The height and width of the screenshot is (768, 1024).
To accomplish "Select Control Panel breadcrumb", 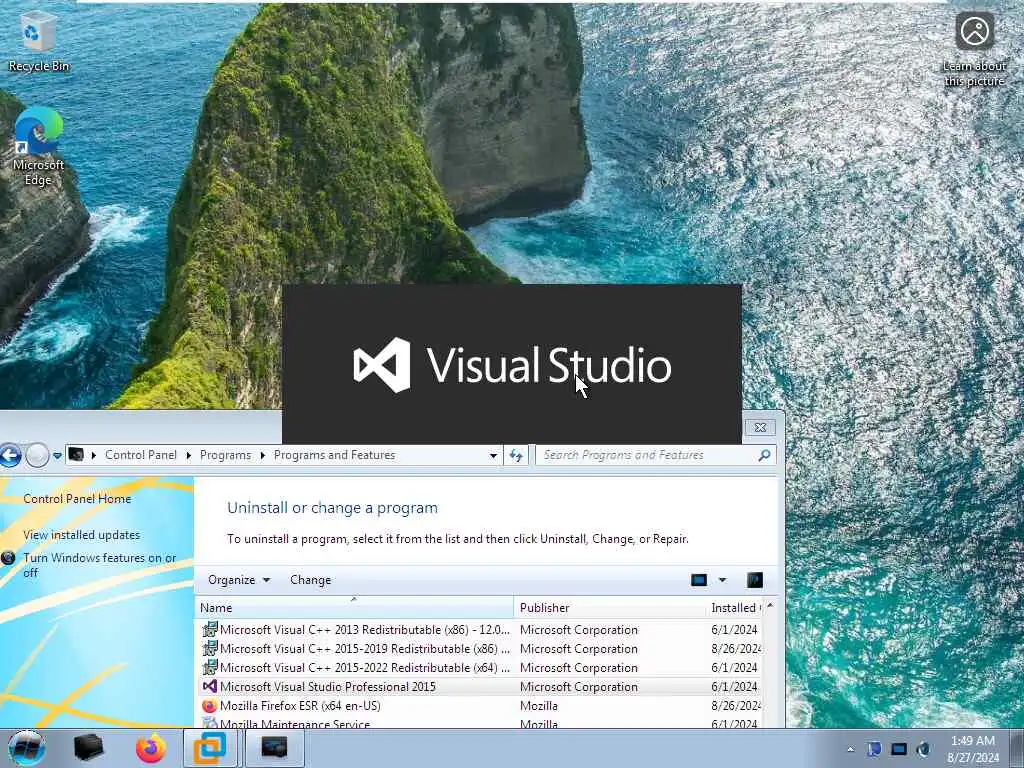I will point(140,455).
